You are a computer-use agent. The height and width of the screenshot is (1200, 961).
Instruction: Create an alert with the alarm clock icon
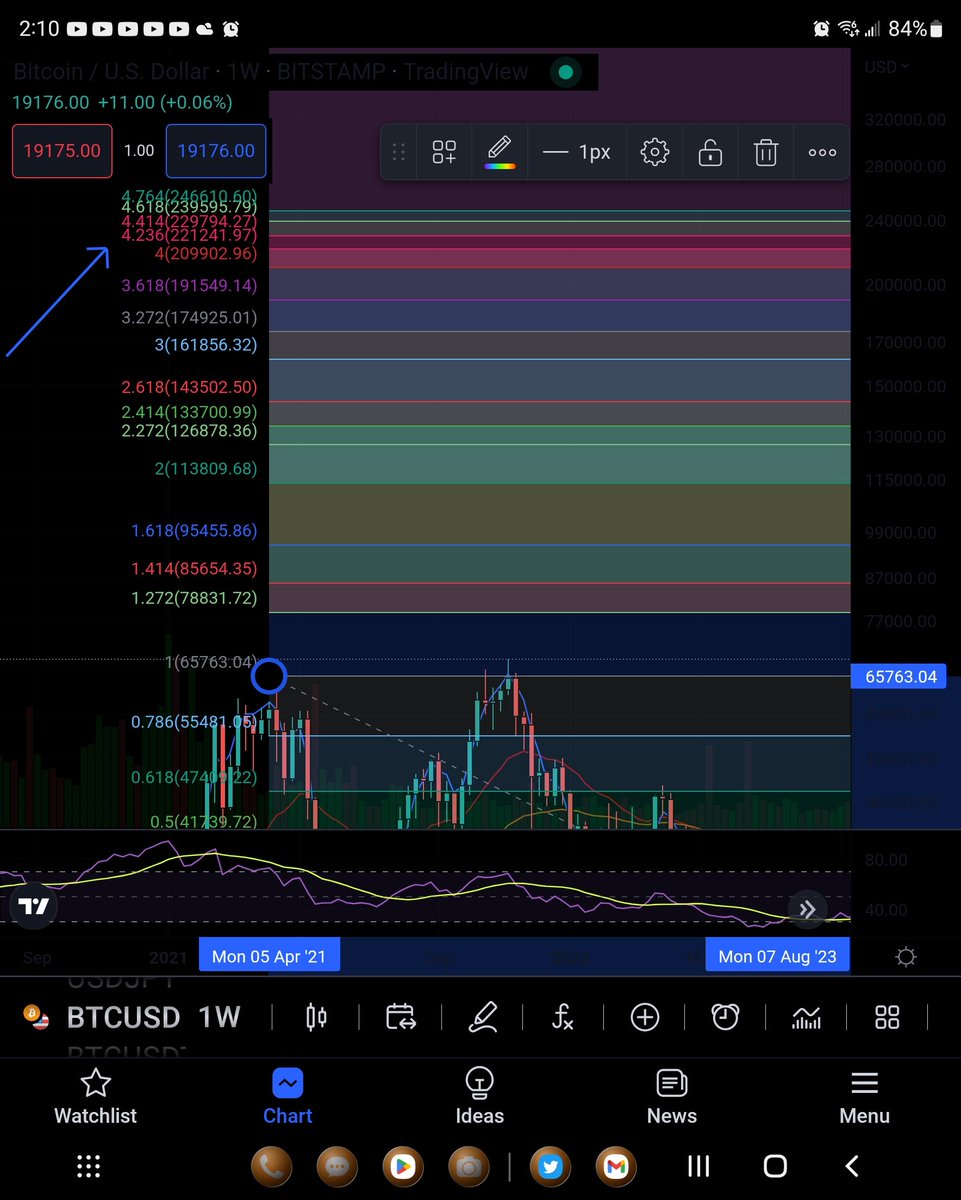[x=725, y=1018]
